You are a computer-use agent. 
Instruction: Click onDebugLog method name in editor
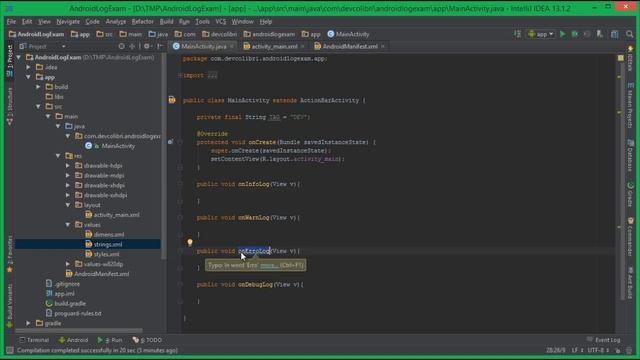click(x=256, y=284)
